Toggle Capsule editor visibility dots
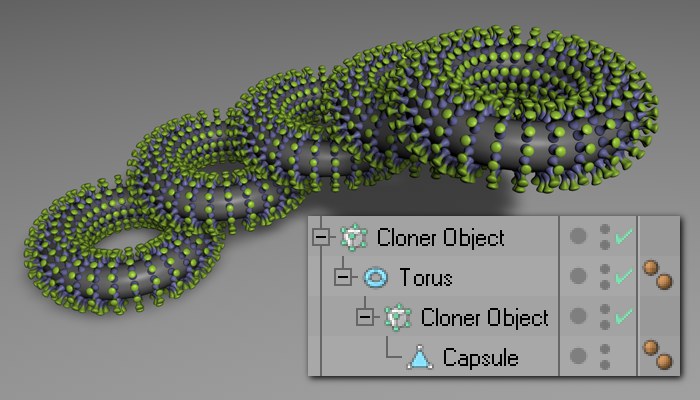The width and height of the screenshot is (700, 400). pos(605,357)
